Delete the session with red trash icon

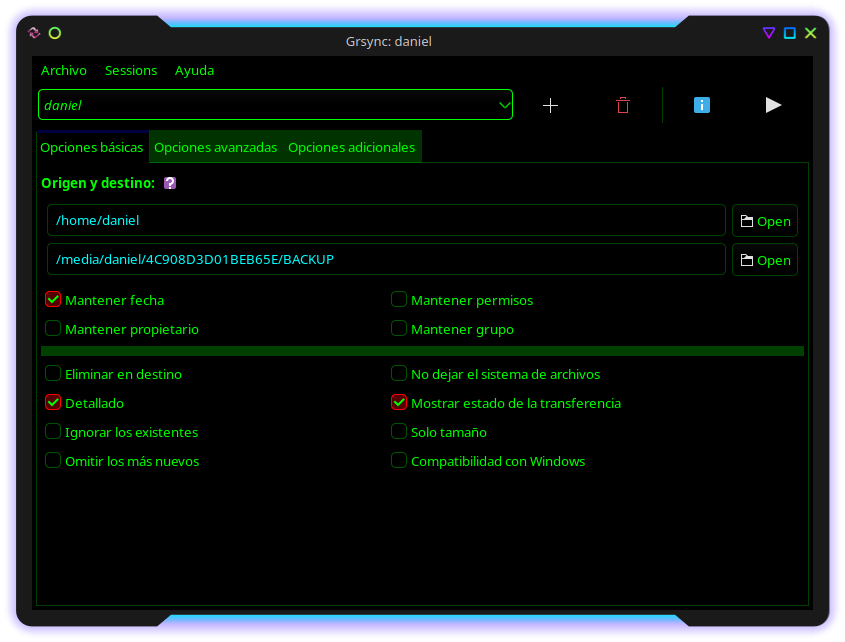(623, 105)
